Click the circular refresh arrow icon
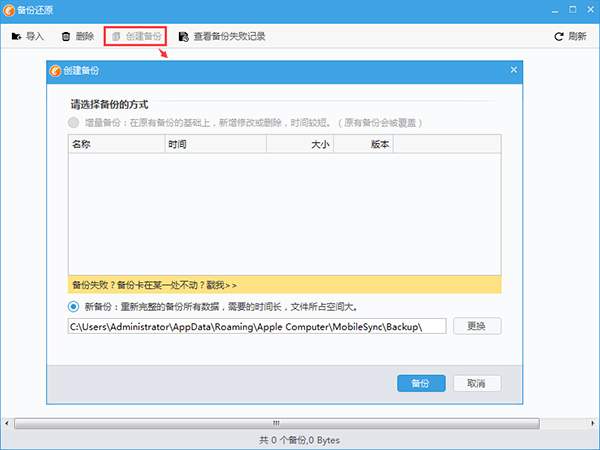 click(559, 36)
